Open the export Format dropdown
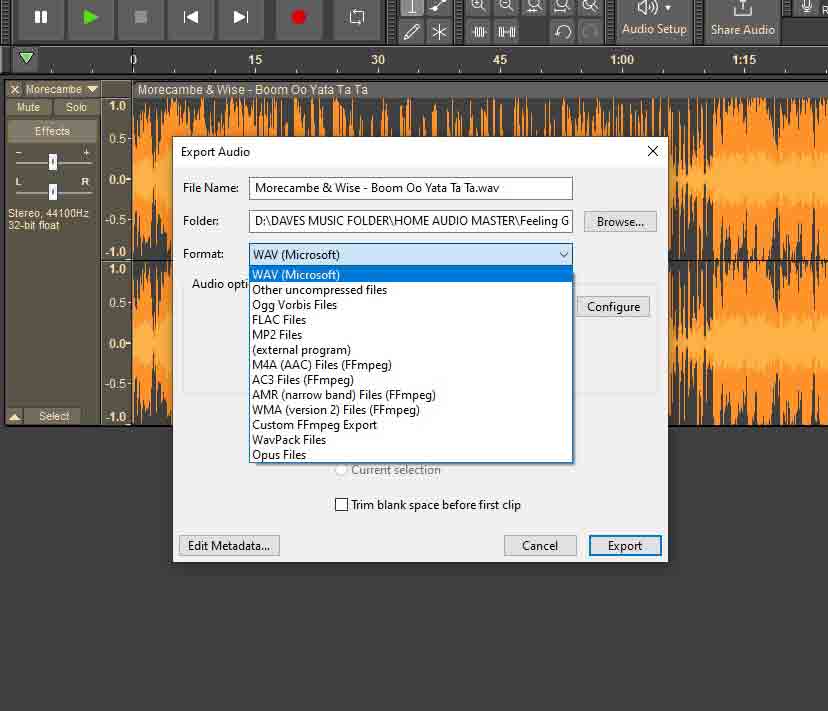This screenshot has width=828, height=711. coord(564,254)
